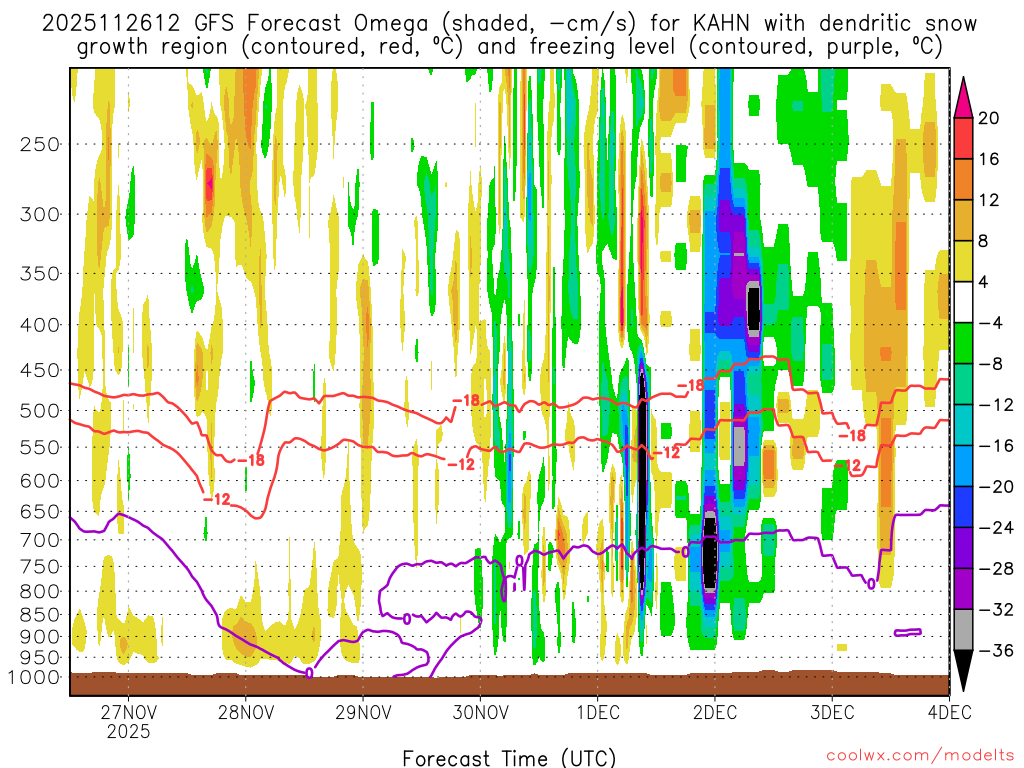Click the purple 0 label on 850 line
1024x768 pixels.
coord(407,618)
